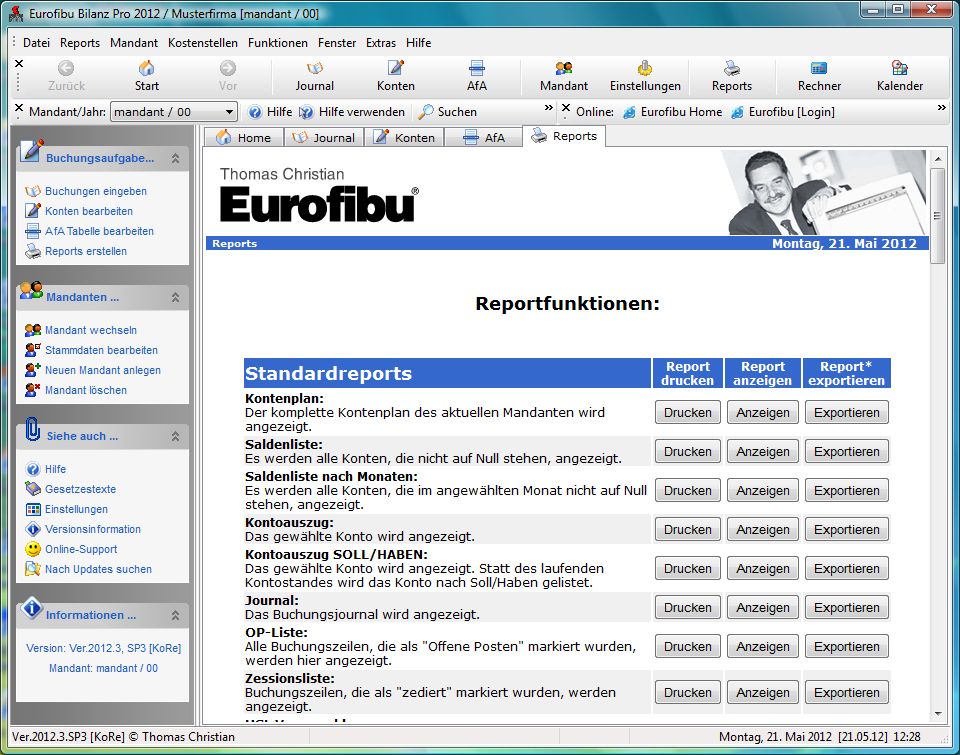Screen dimensions: 960x755
Task: Open the Datei menu
Action: point(36,43)
